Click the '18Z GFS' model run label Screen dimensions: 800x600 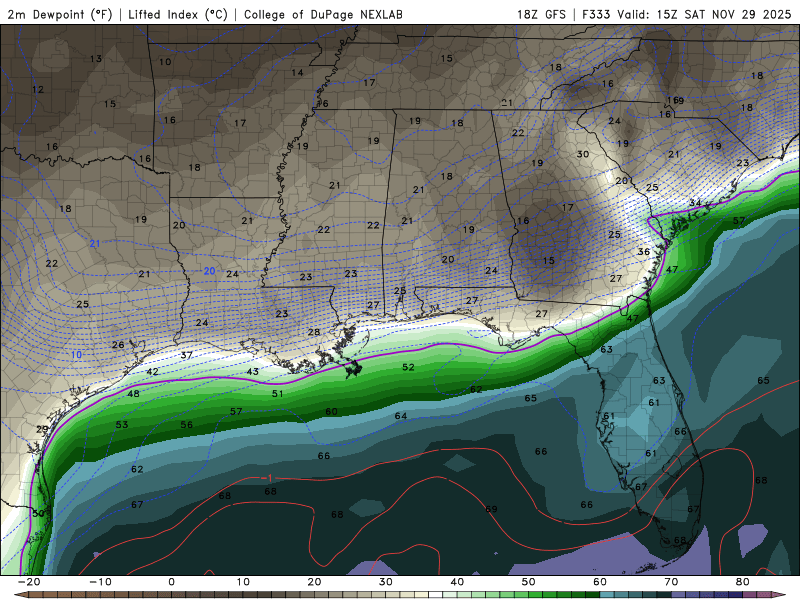[541, 14]
